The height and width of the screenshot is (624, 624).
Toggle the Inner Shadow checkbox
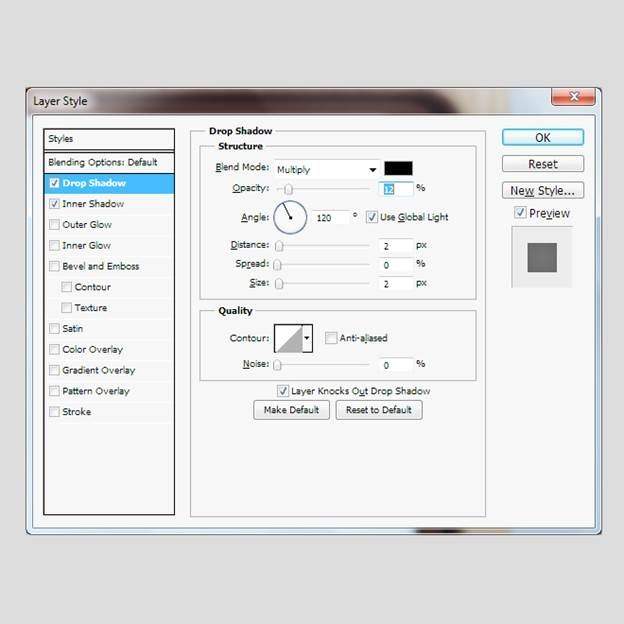[54, 204]
